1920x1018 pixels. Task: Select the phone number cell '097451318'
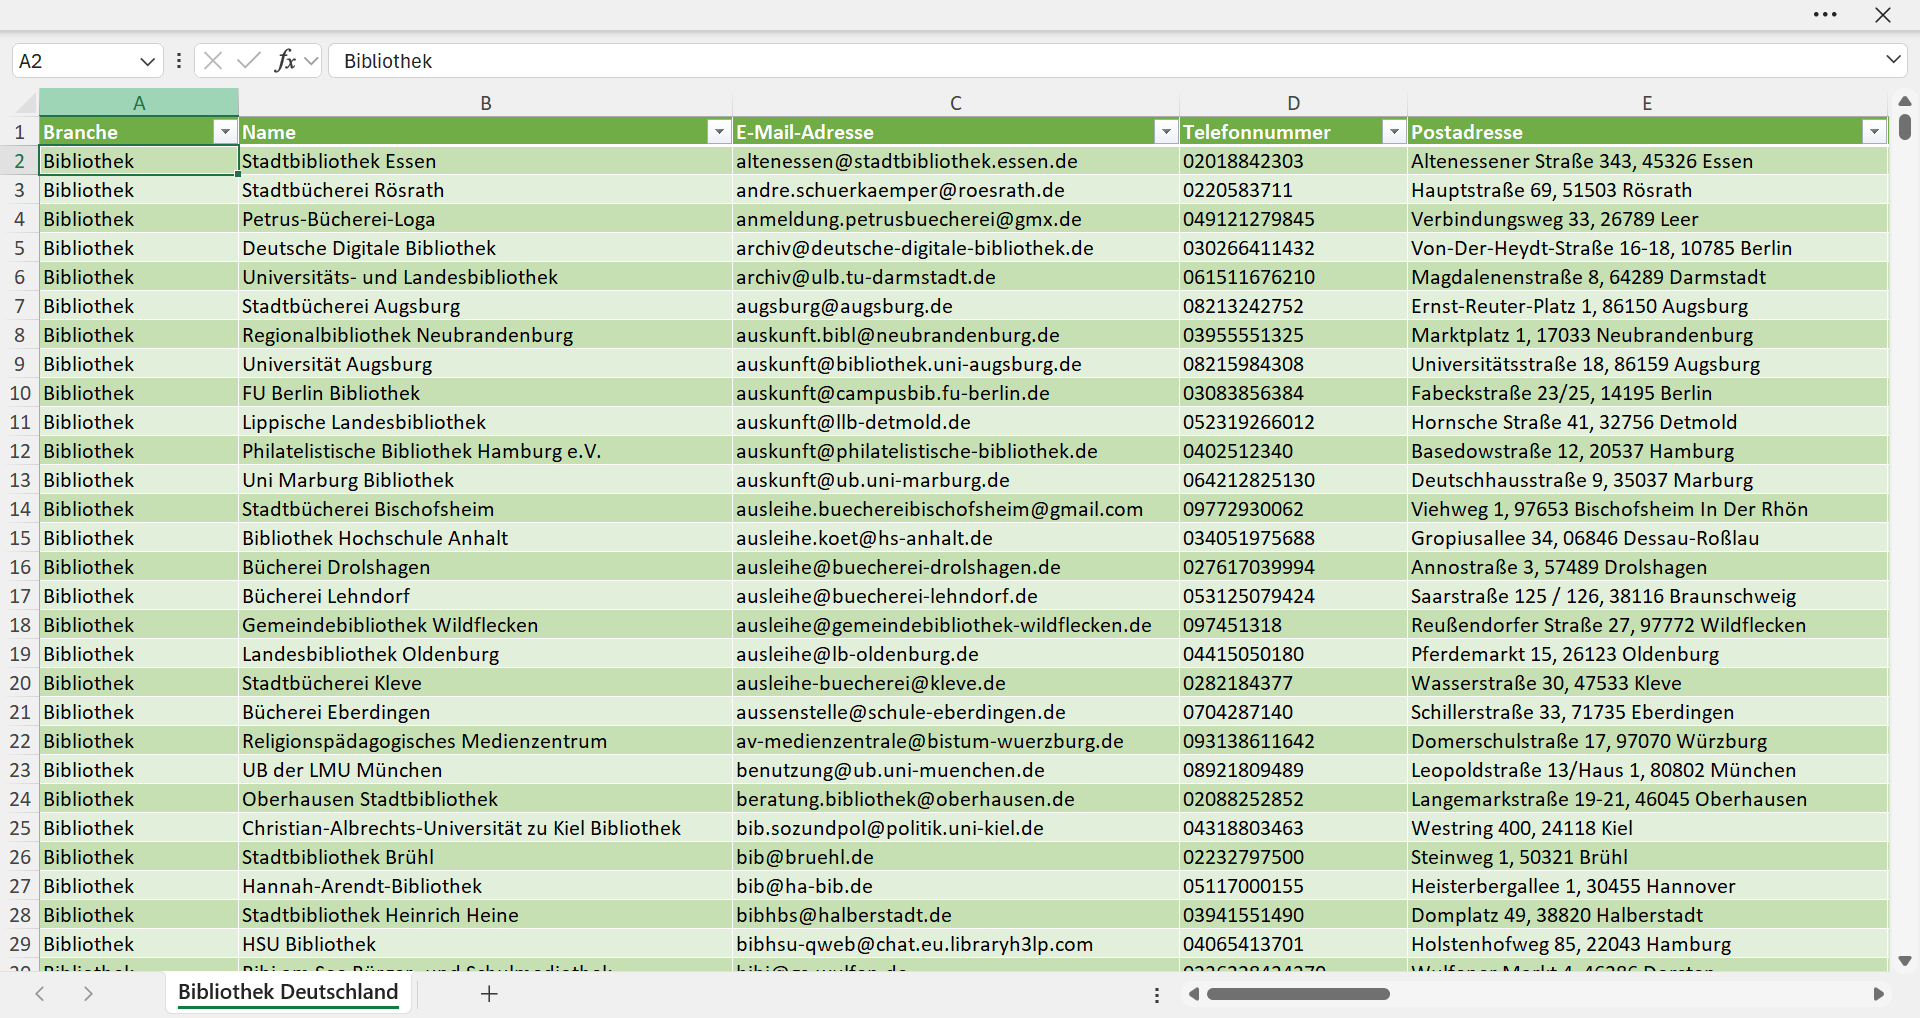tap(1294, 625)
